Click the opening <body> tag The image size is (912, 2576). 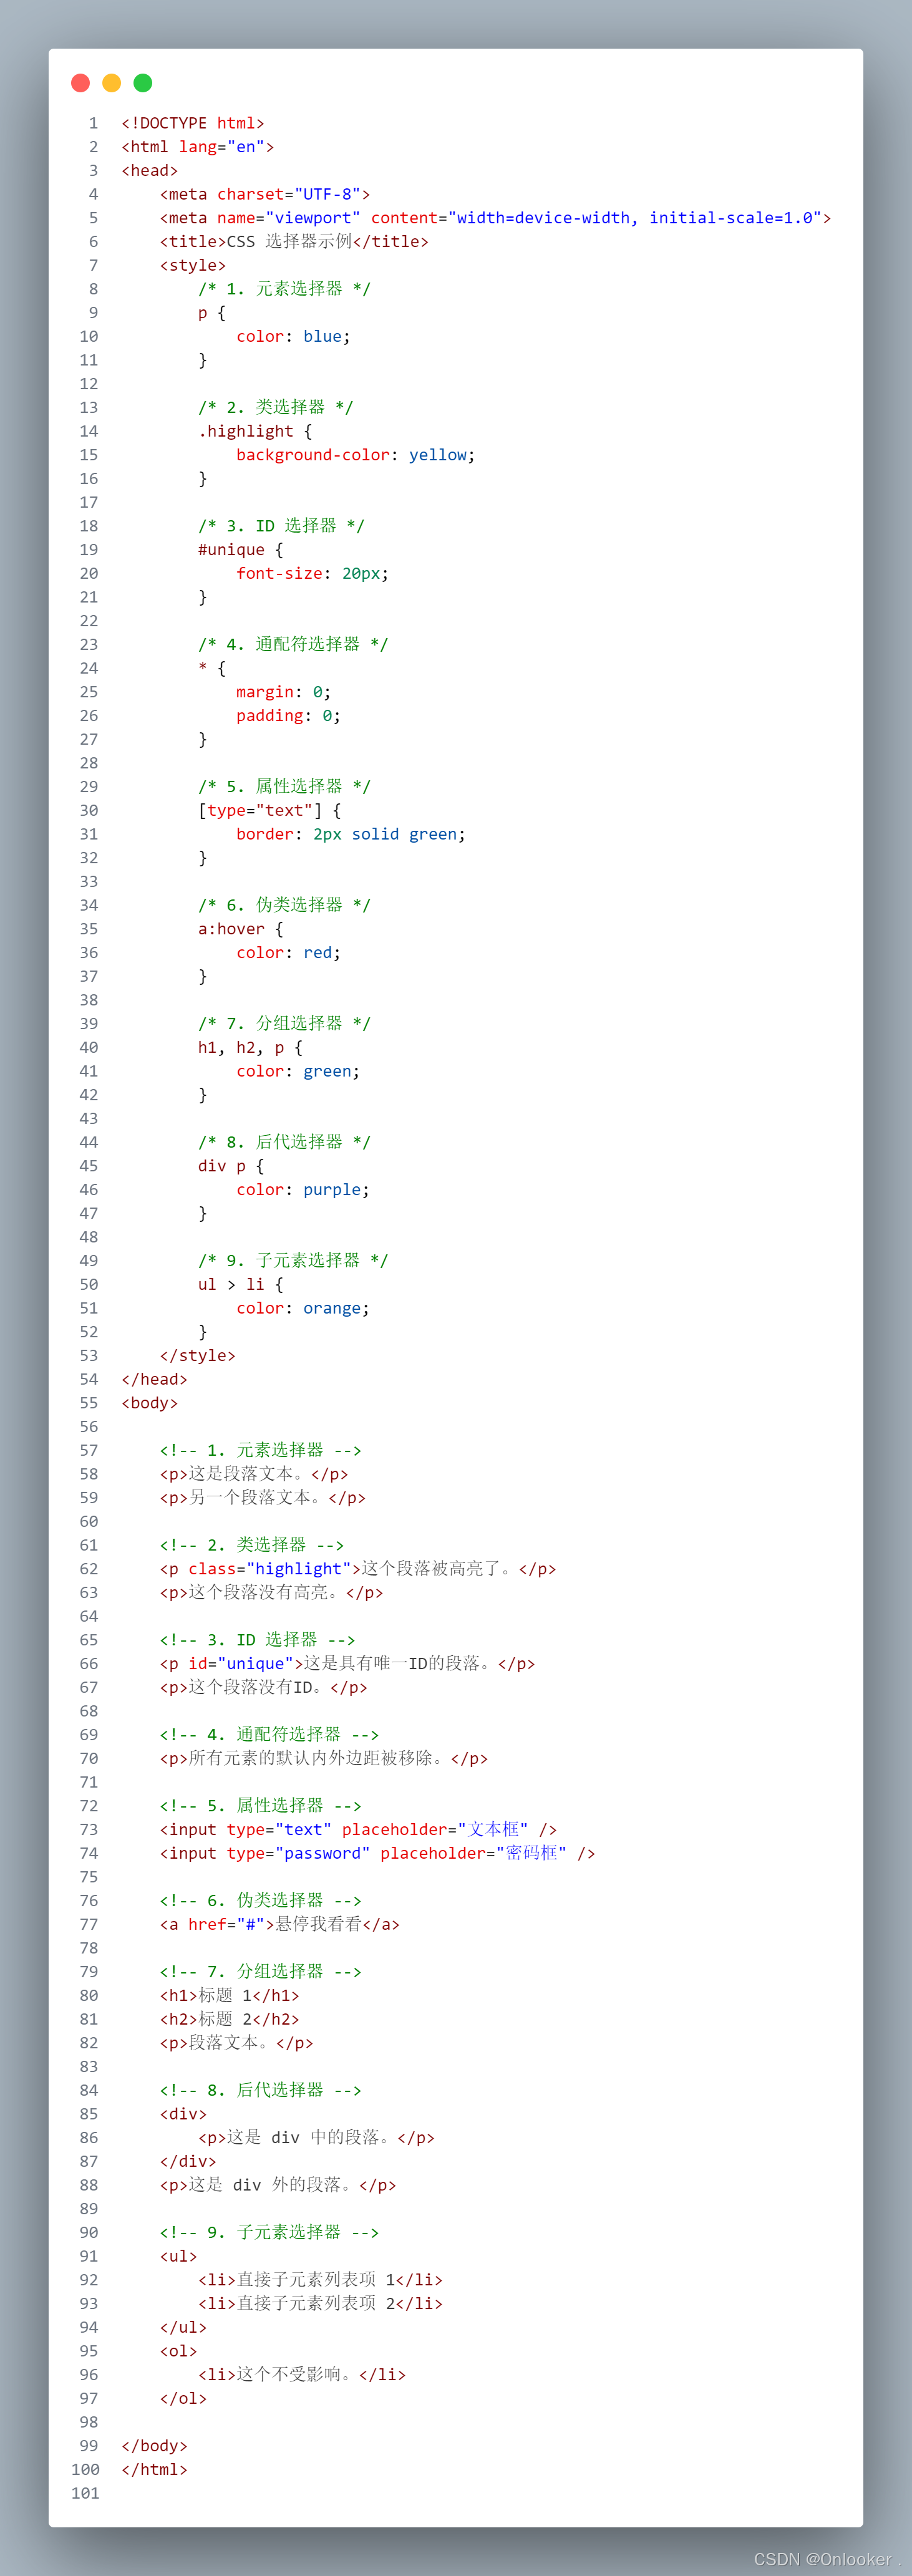[x=150, y=1403]
